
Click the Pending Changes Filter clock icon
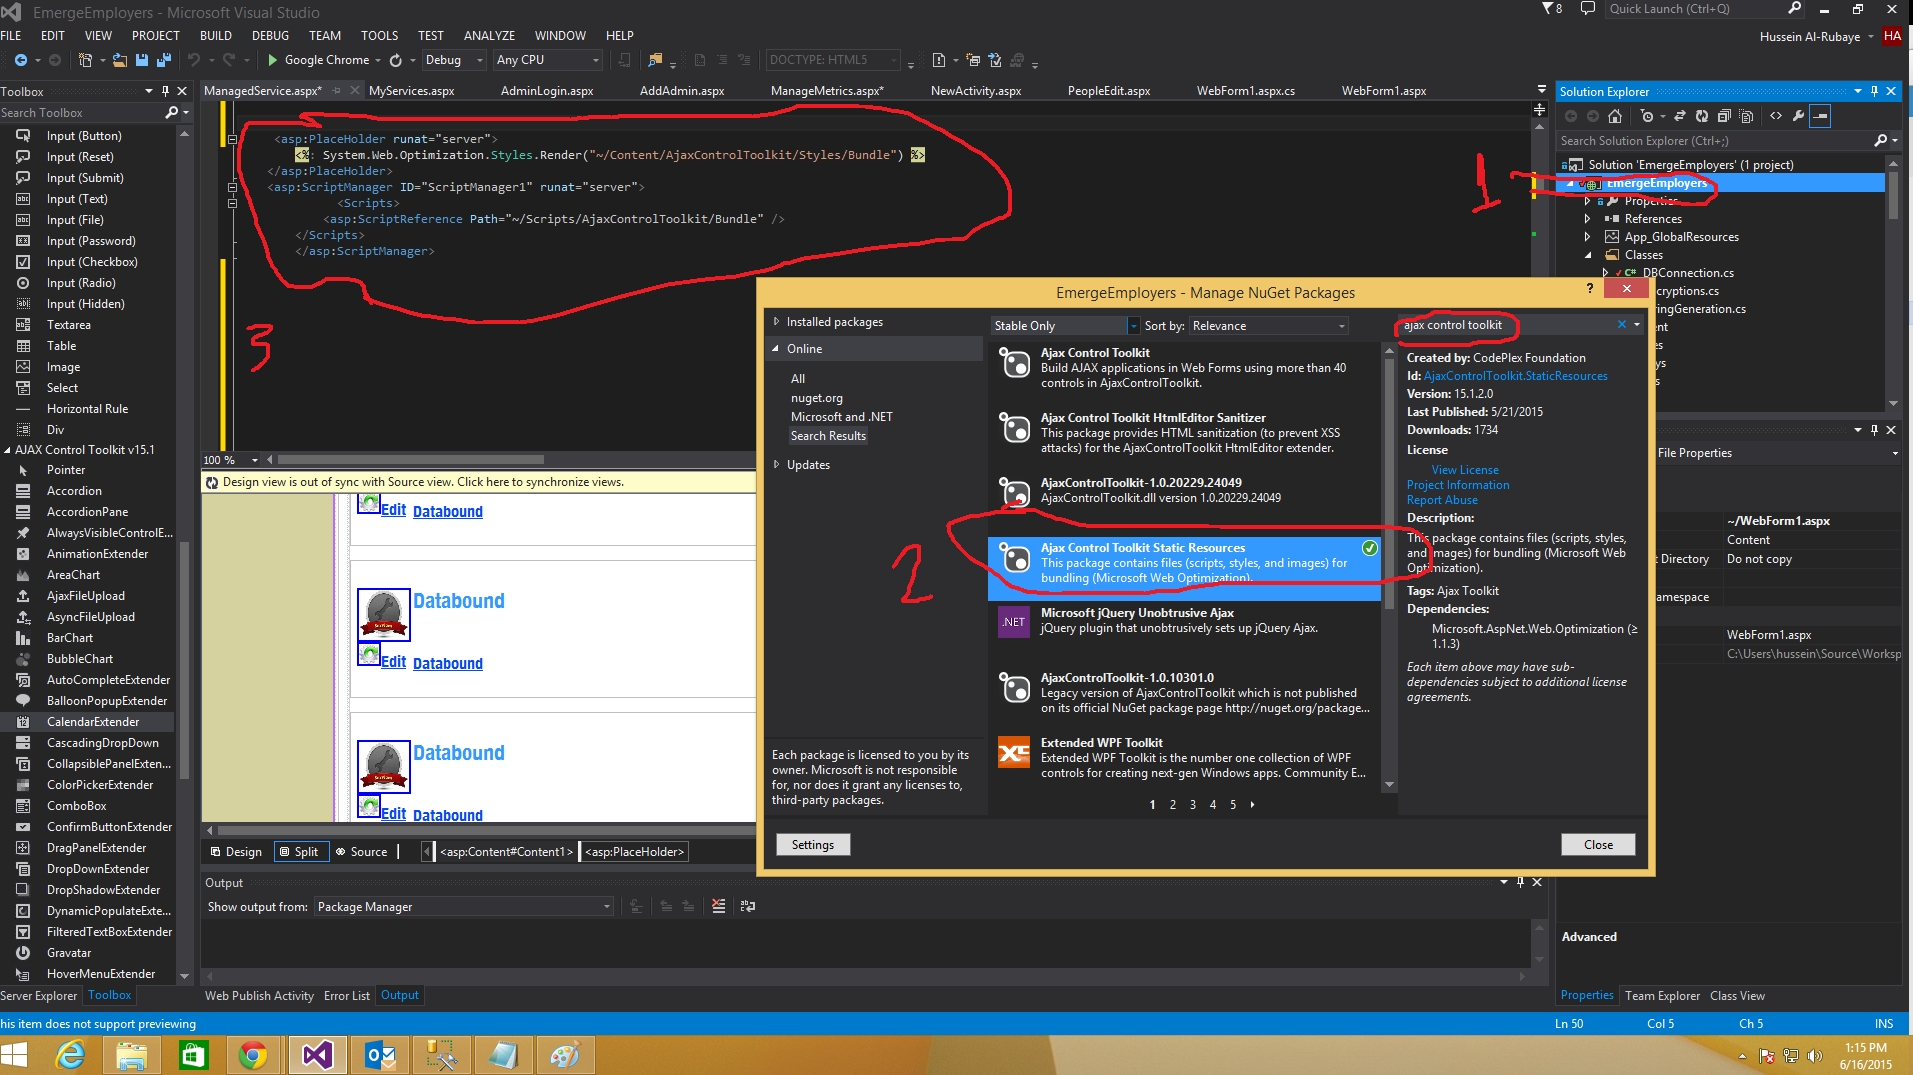pos(1647,116)
